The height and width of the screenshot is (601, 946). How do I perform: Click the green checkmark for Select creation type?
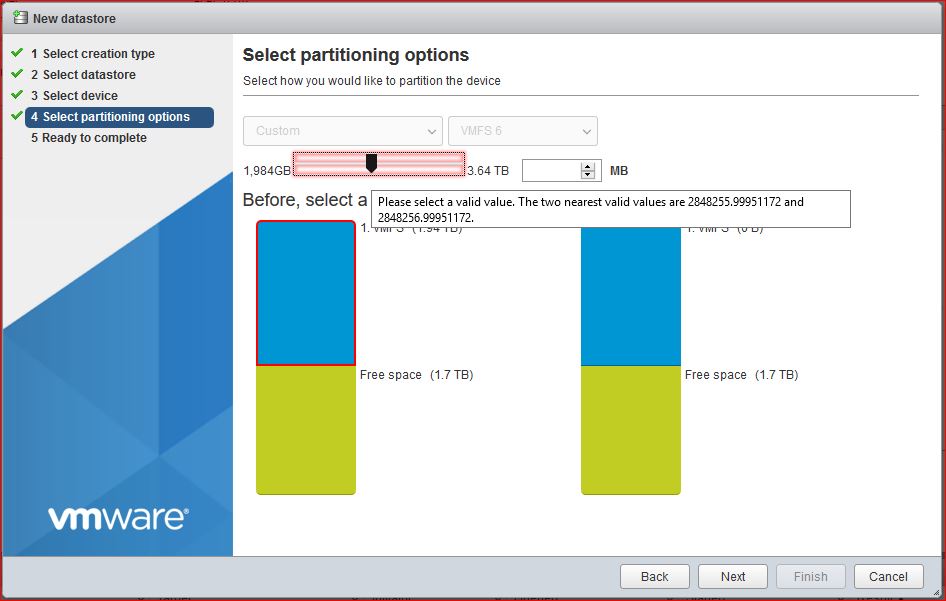point(17,53)
